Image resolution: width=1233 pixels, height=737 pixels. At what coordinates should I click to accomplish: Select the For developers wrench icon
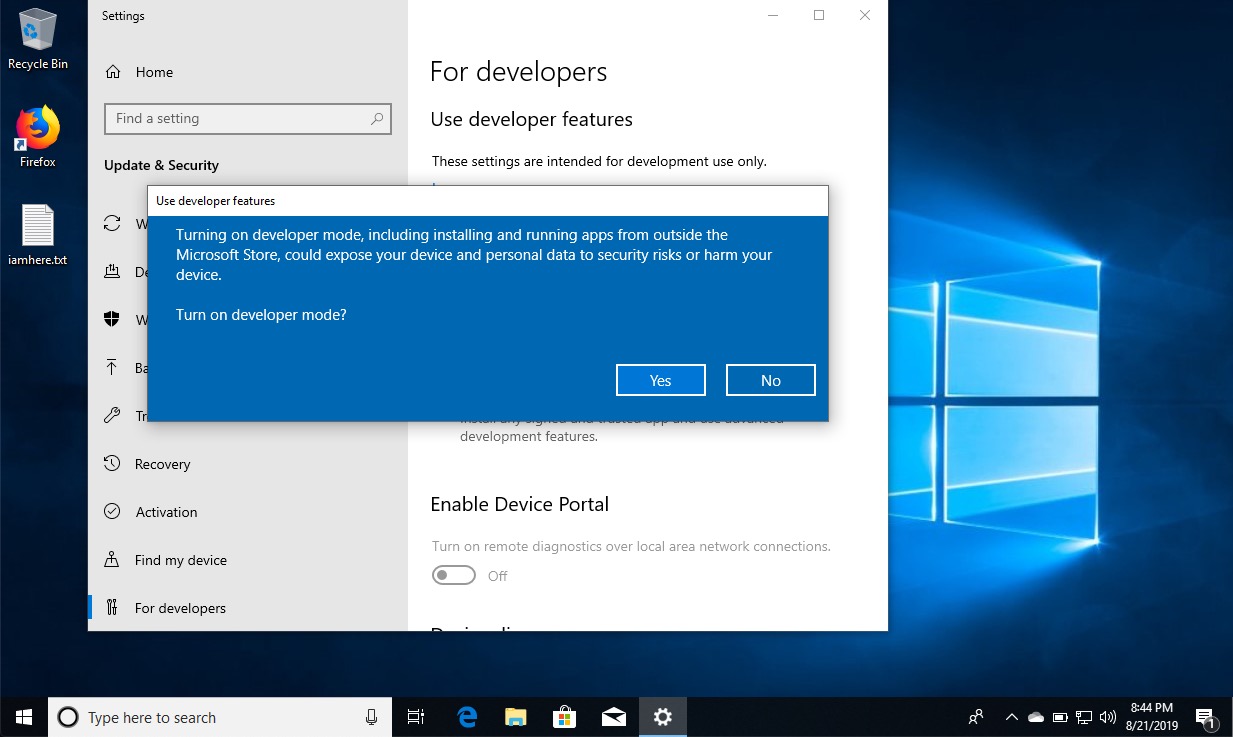point(113,607)
